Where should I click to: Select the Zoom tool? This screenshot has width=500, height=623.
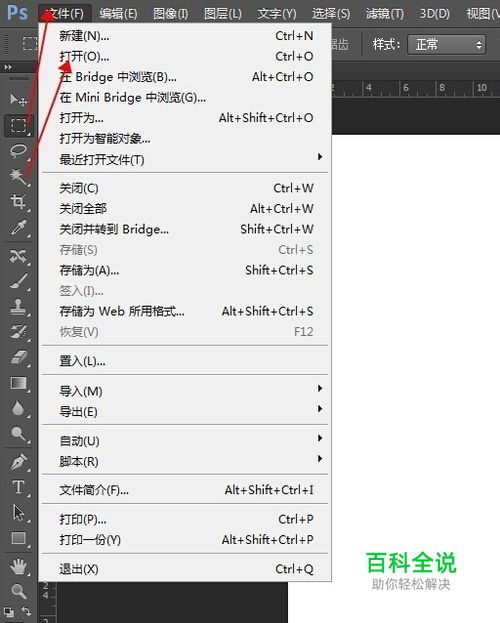click(18, 591)
